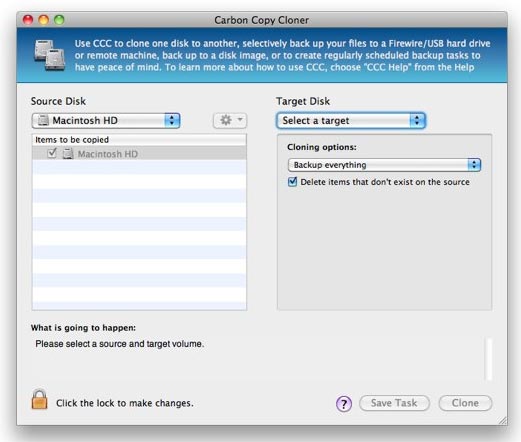Click the CCC disk clone icon in banner
Image resolution: width=521 pixels, height=442 pixels.
click(x=49, y=55)
